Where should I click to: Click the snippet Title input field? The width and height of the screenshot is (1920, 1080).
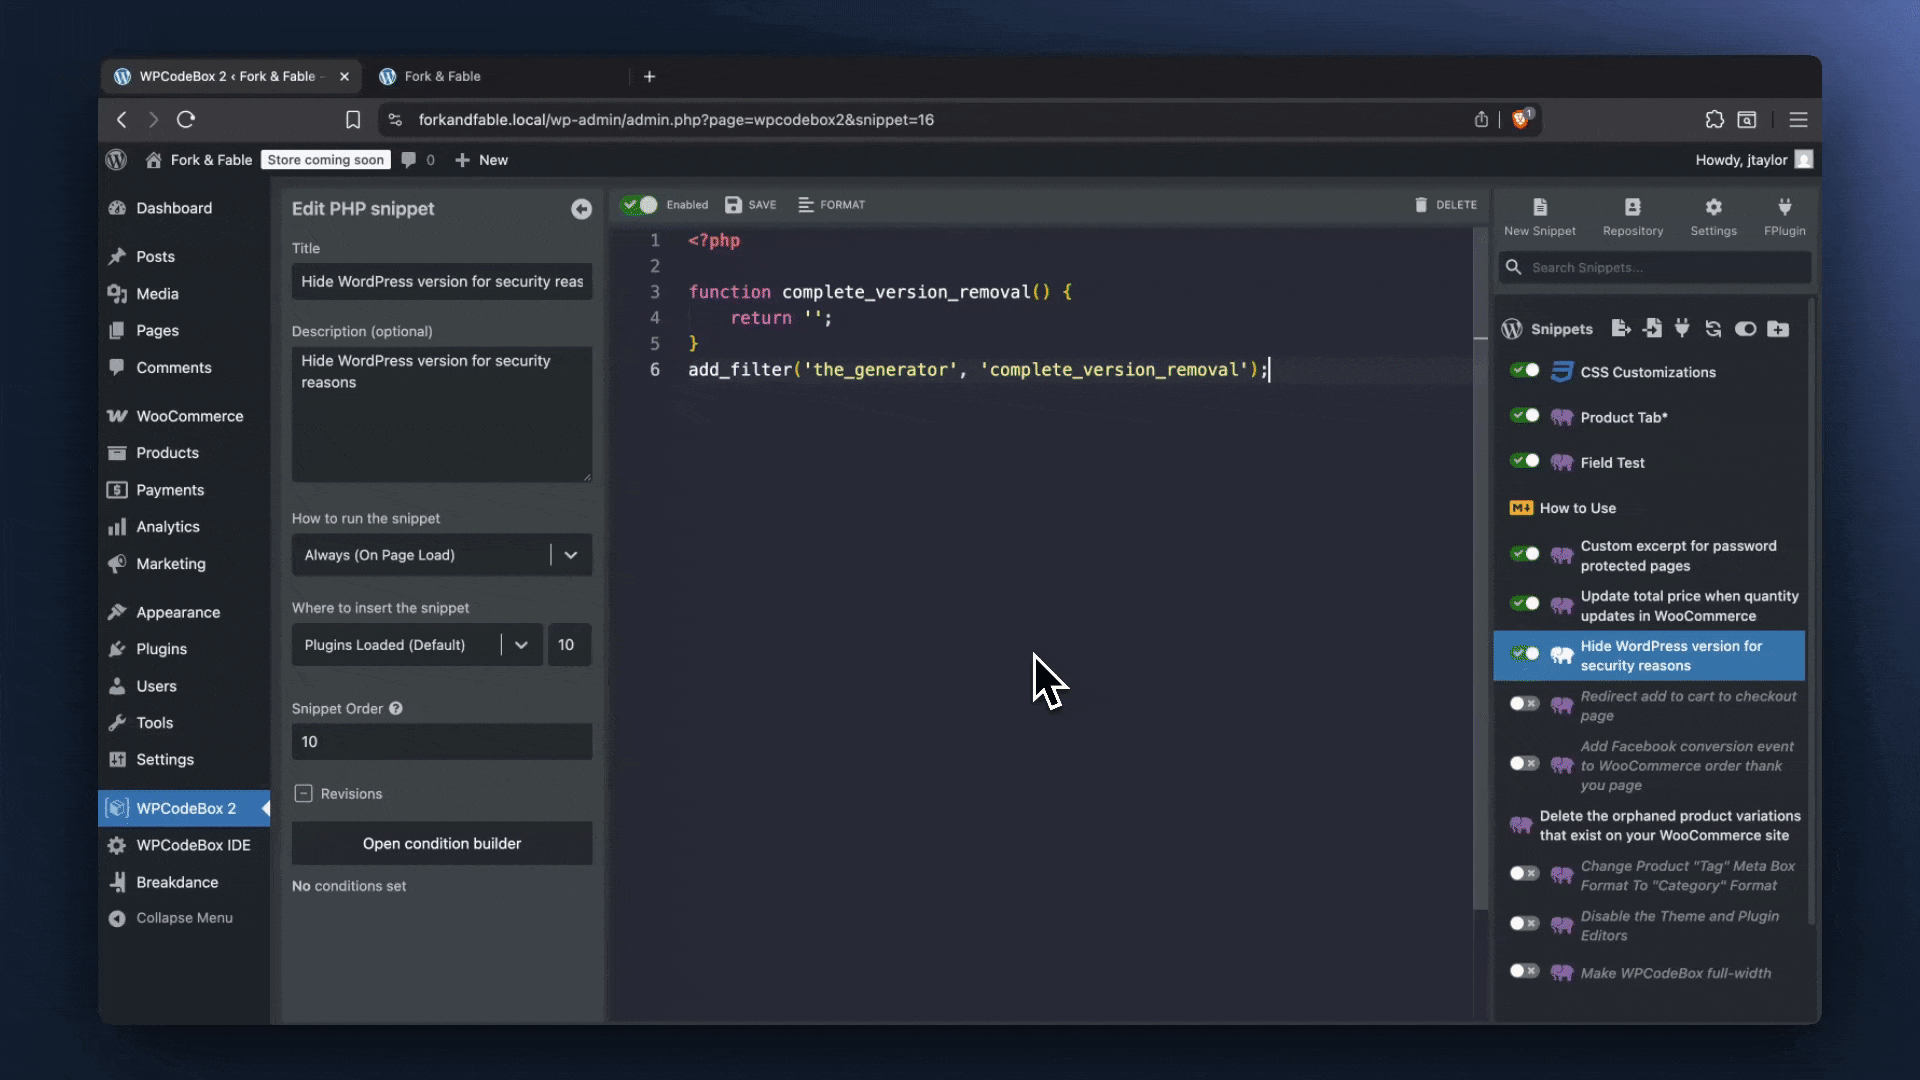point(442,282)
